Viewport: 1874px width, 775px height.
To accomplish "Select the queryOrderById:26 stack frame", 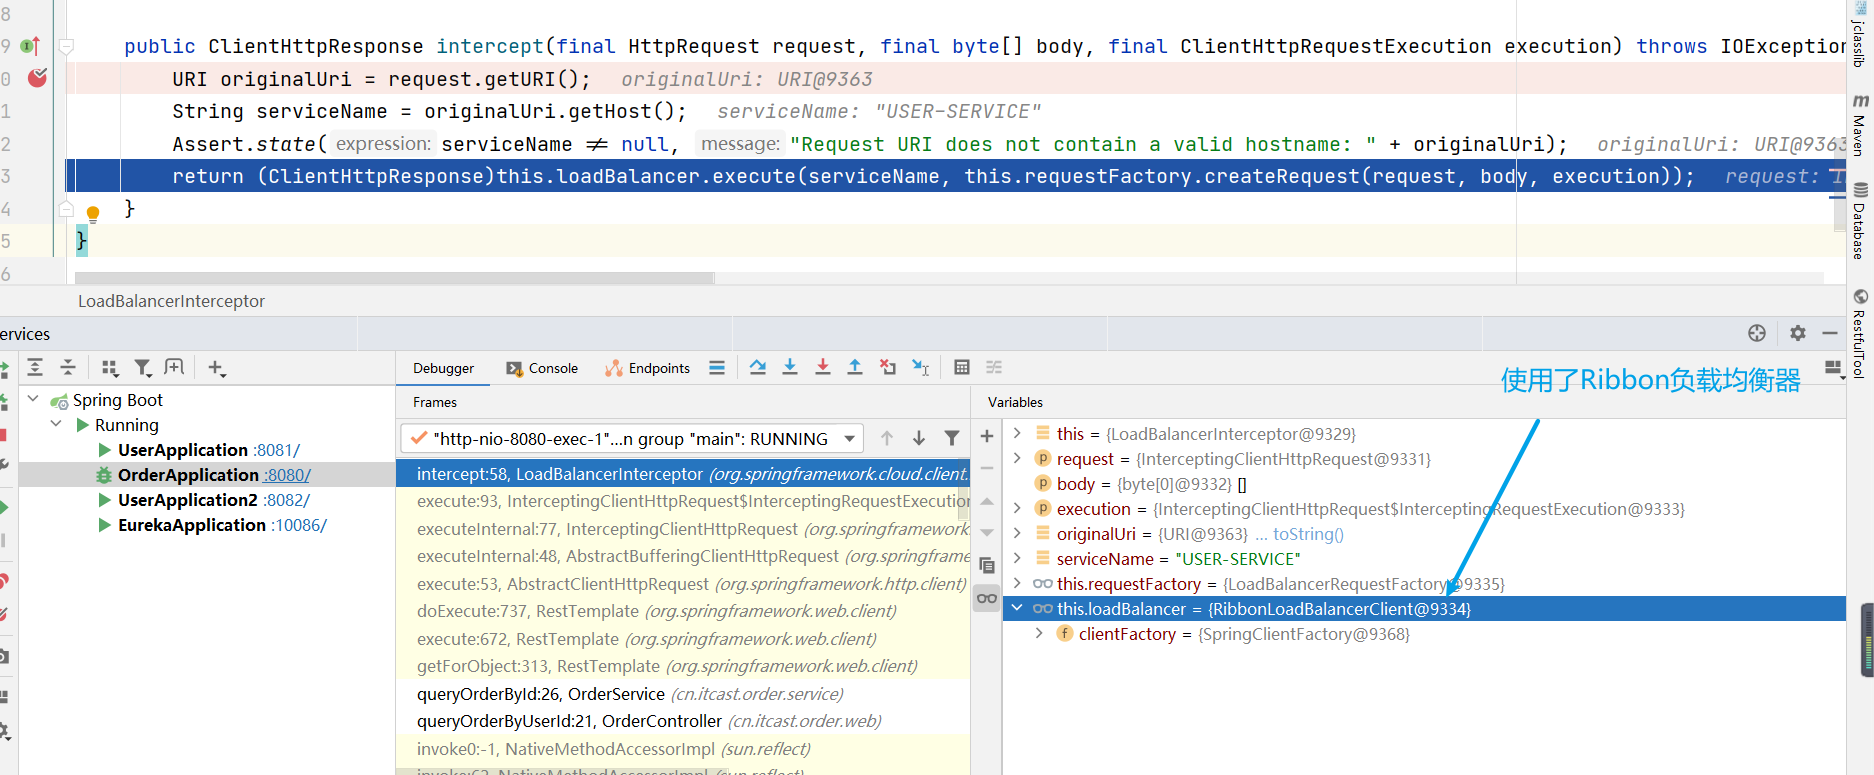I will (540, 694).
